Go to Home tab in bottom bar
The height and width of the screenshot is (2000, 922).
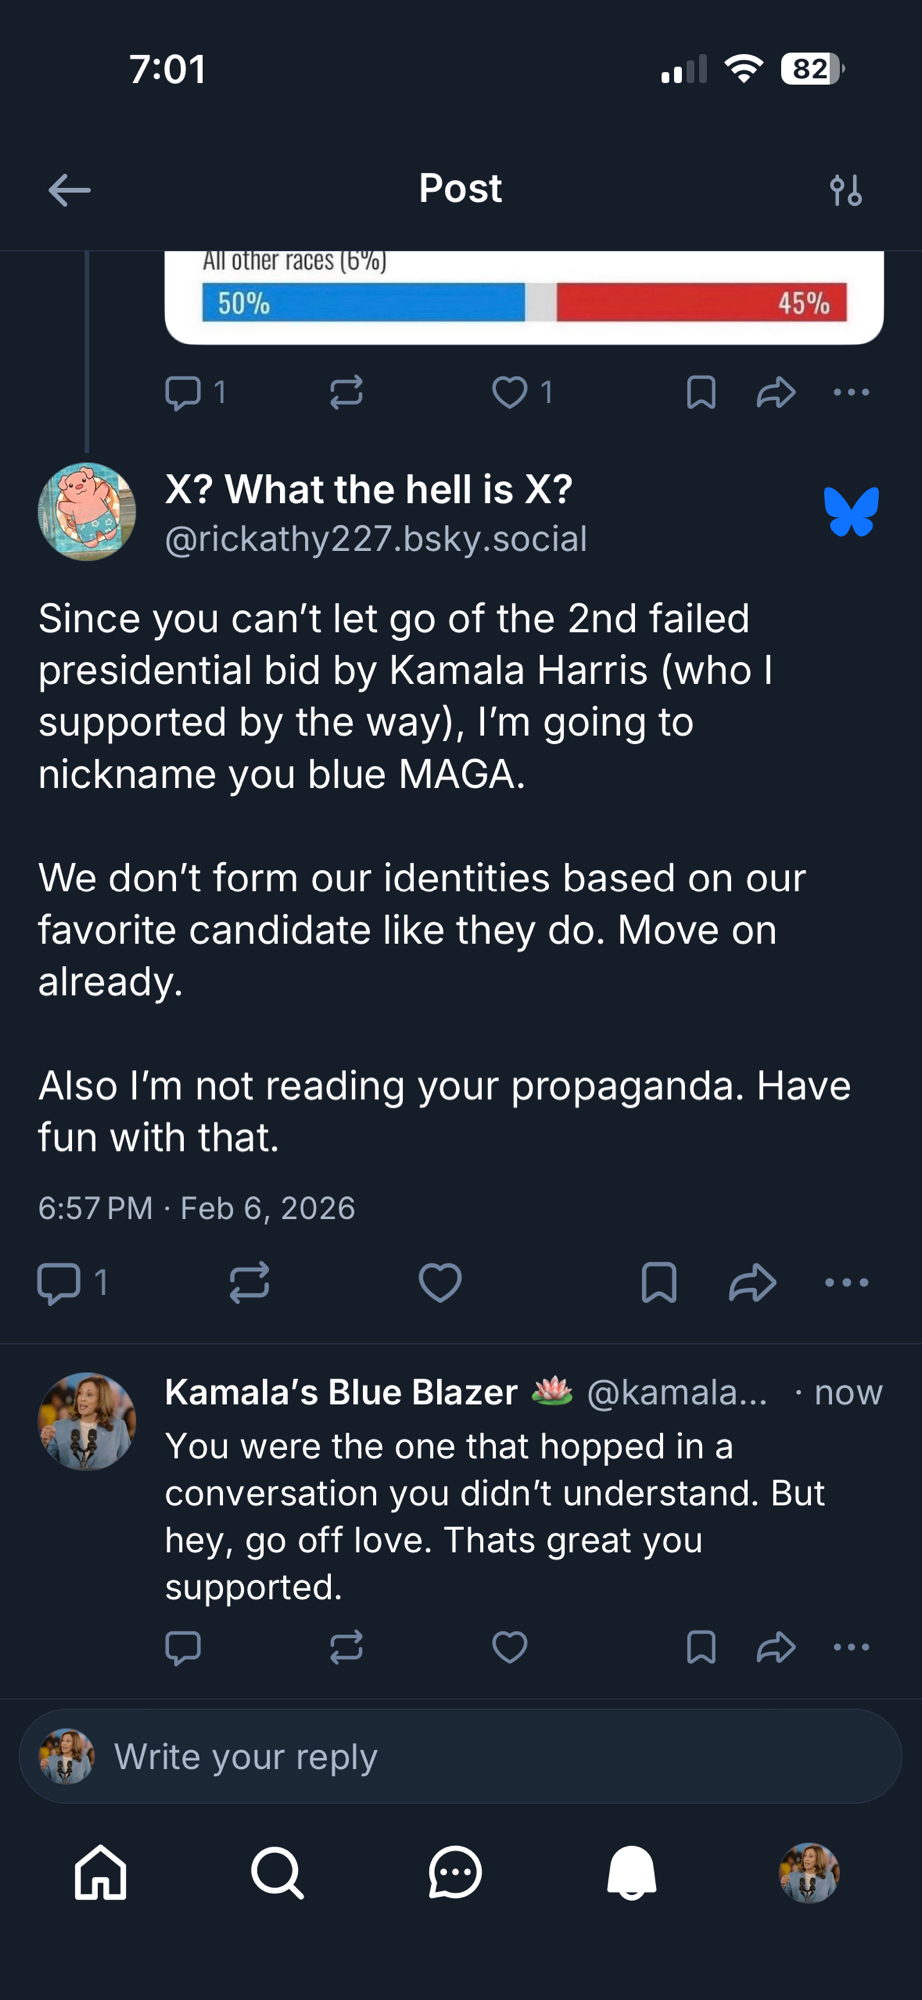101,1872
